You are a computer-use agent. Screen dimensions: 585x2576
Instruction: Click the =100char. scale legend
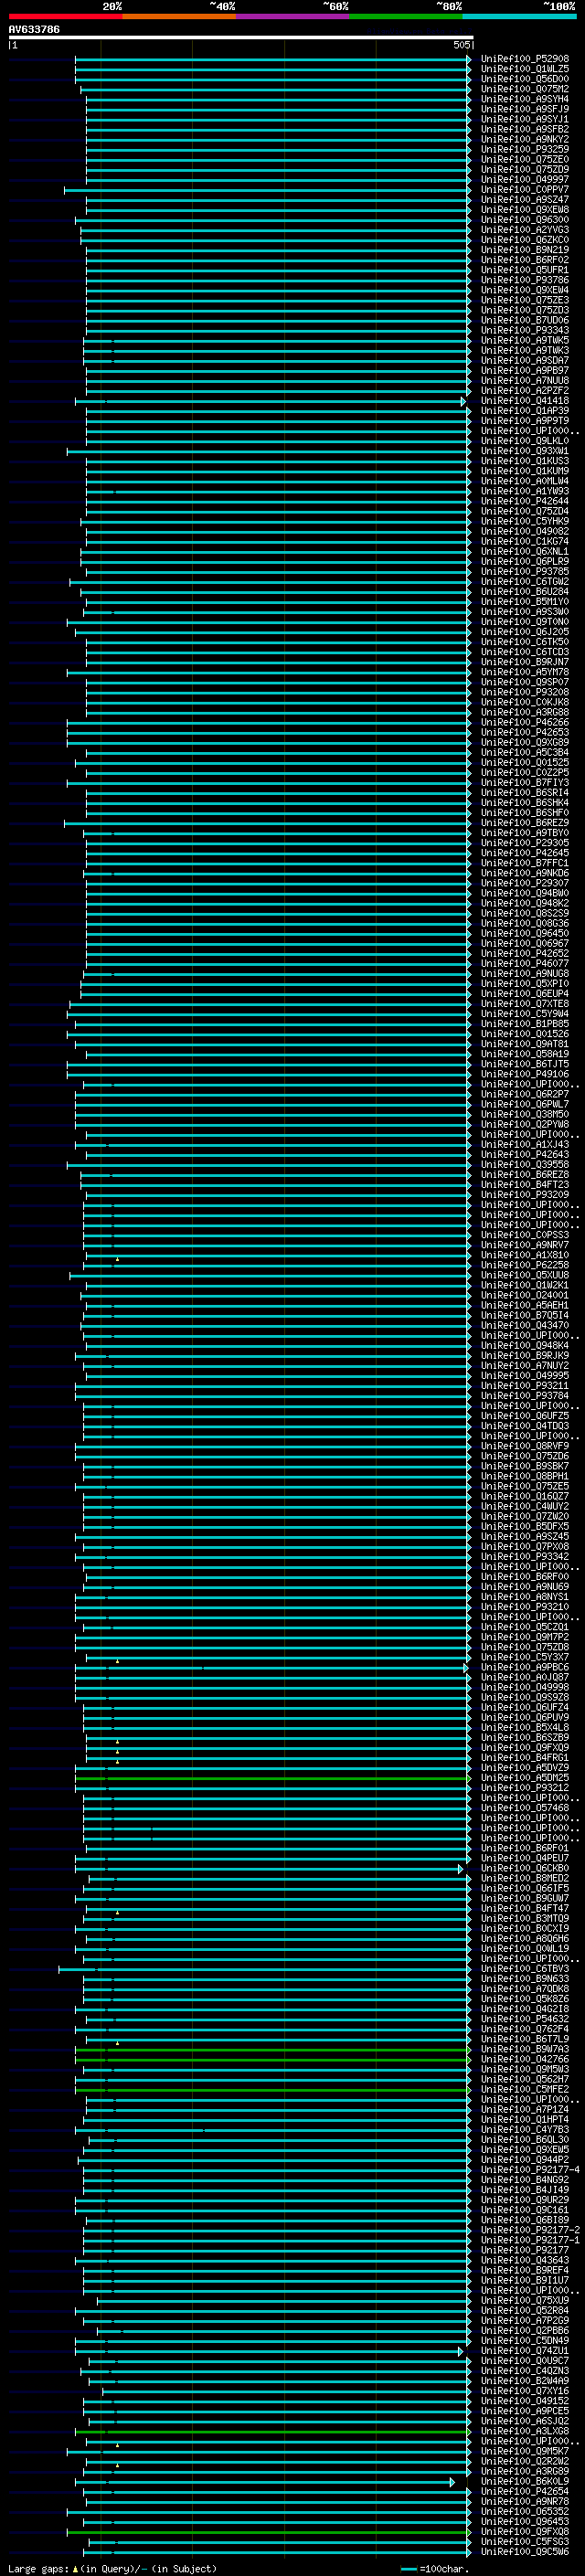point(433,2568)
